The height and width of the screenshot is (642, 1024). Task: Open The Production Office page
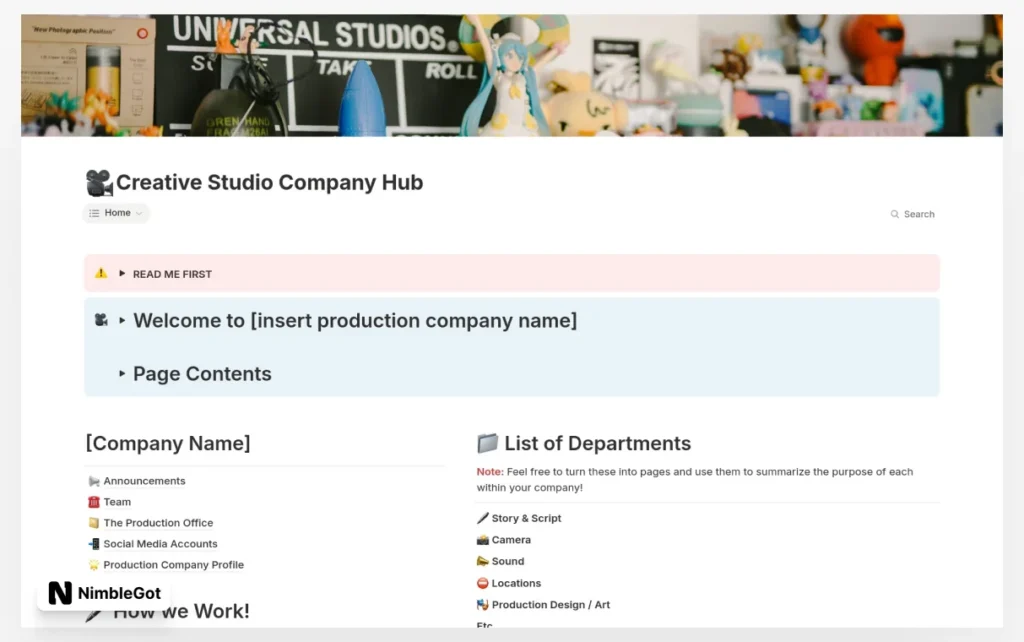158,523
